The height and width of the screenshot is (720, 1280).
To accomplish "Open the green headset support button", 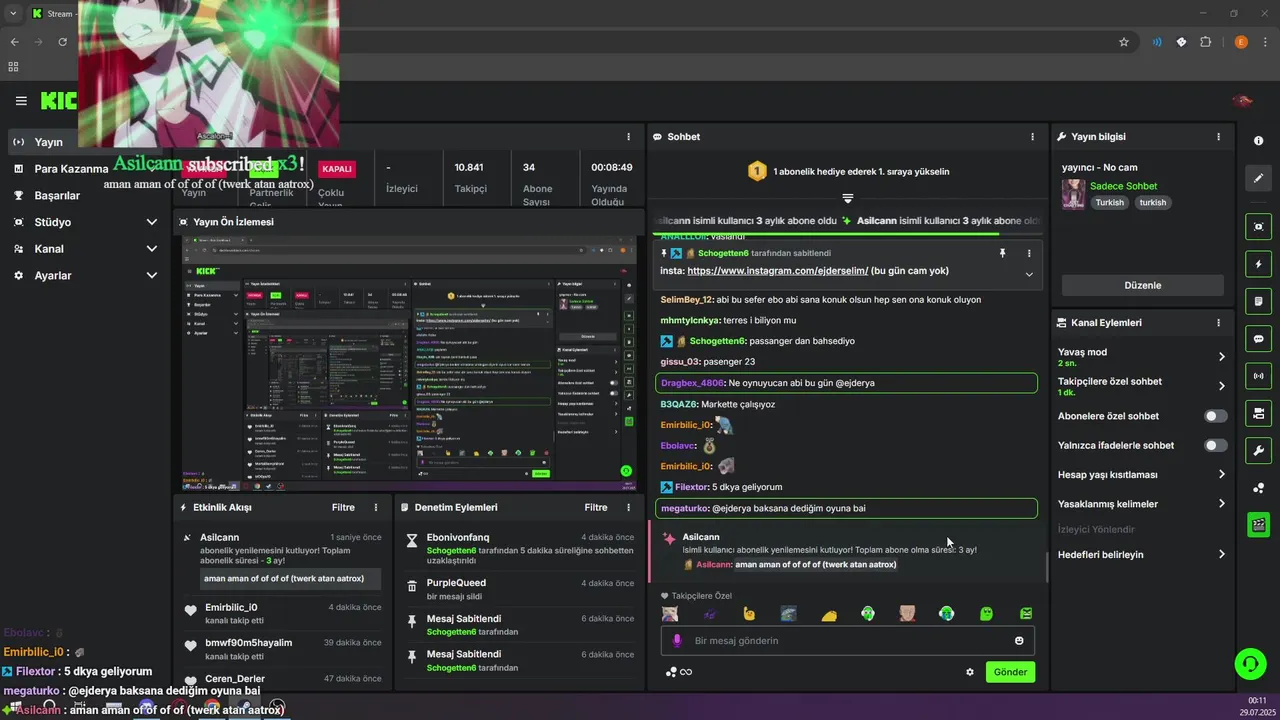I will click(1250, 663).
